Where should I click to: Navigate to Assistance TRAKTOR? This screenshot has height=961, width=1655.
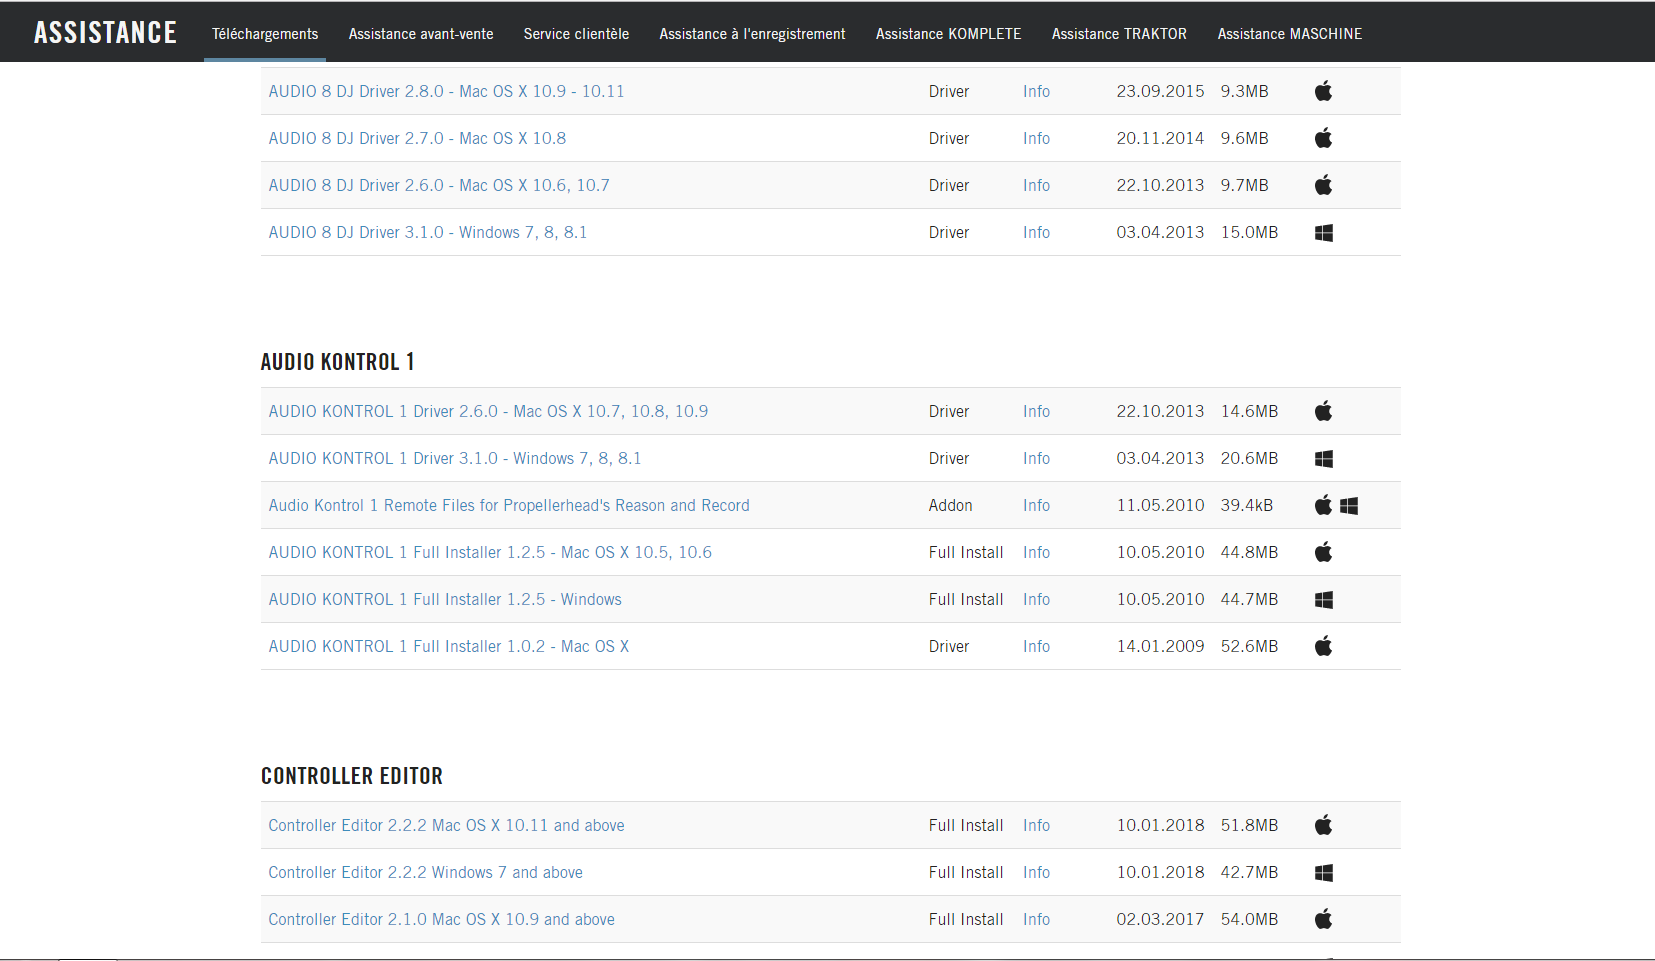pos(1119,34)
